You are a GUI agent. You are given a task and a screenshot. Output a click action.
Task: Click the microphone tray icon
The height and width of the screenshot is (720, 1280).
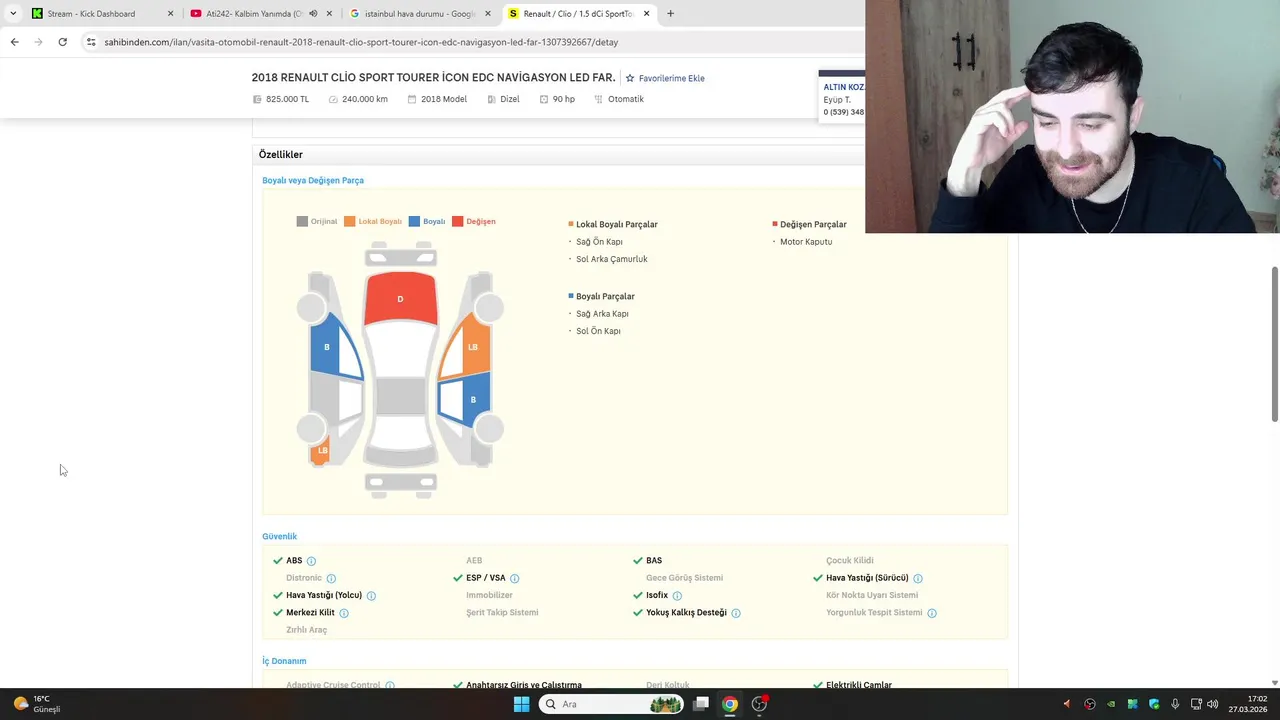pyautogui.click(x=1175, y=704)
